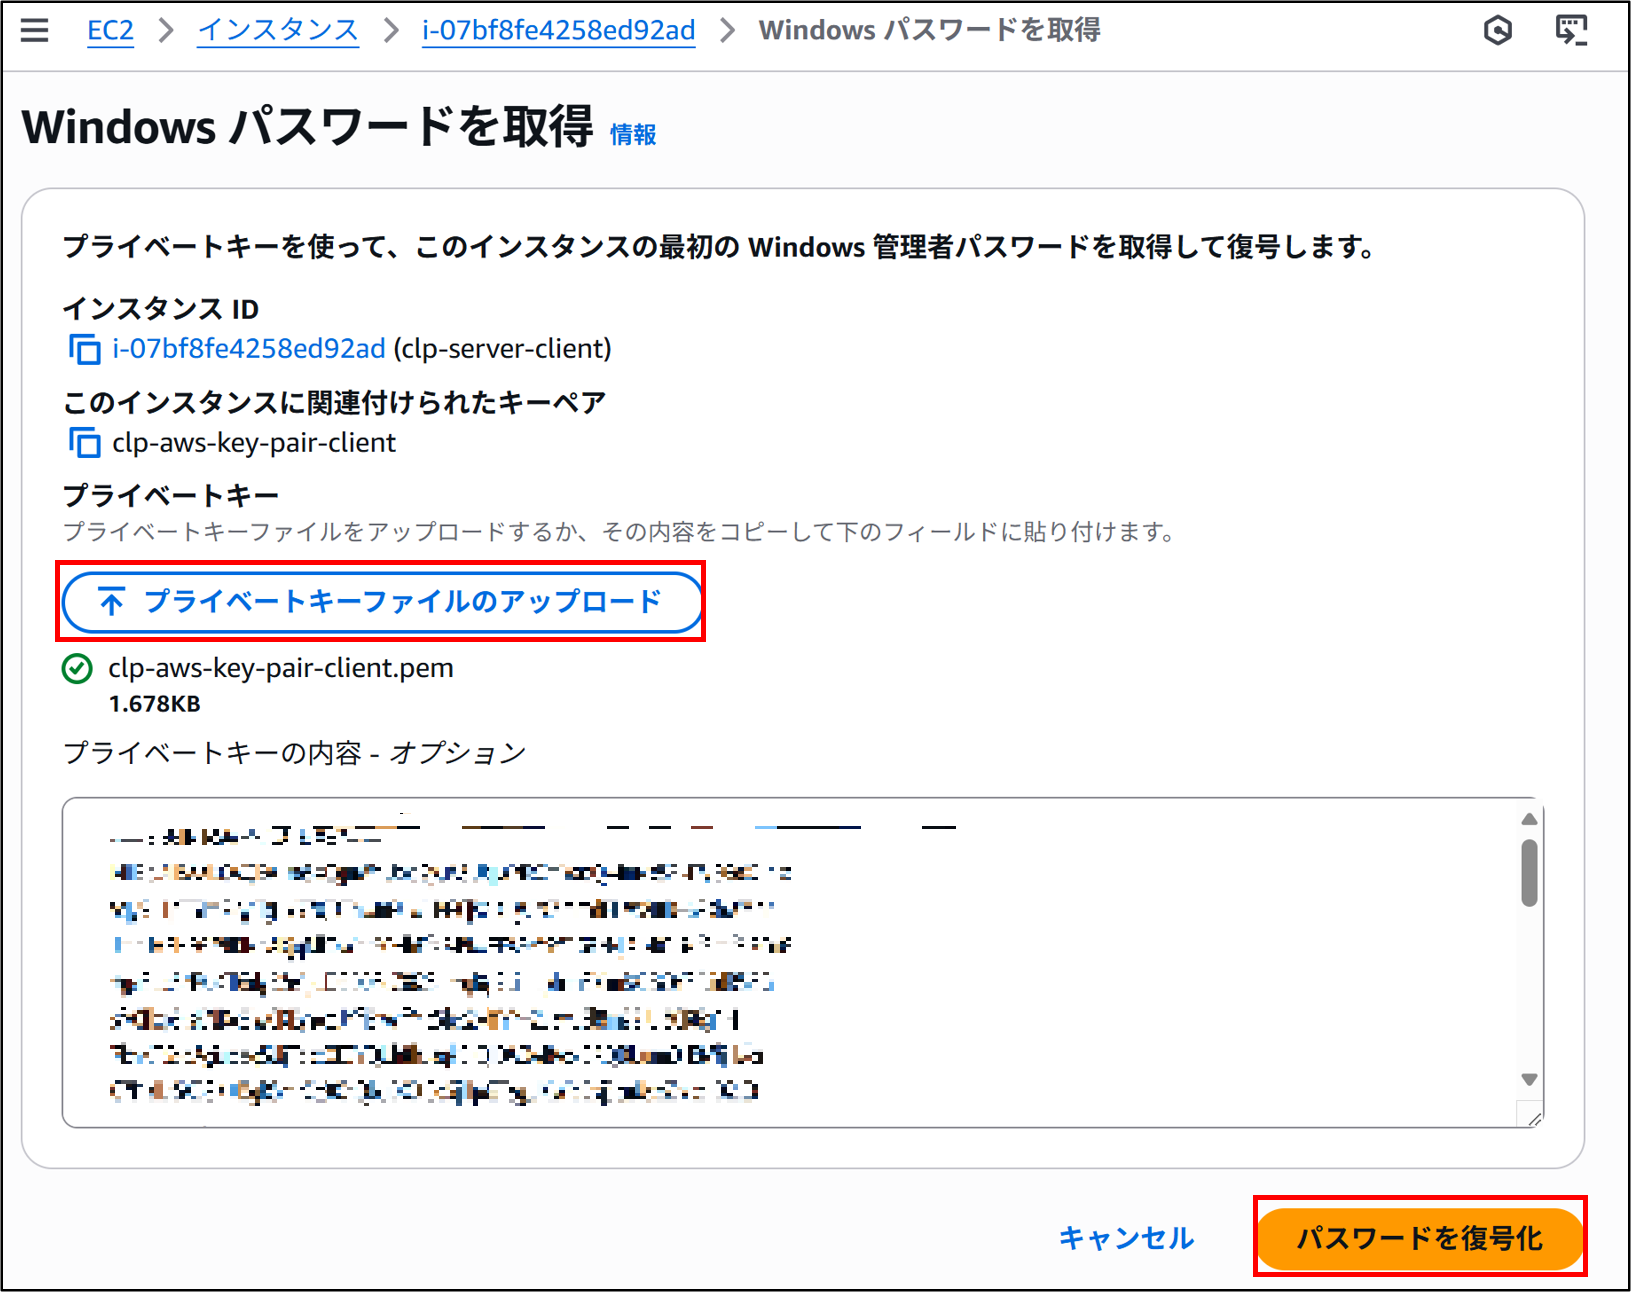Image resolution: width=1631 pixels, height=1292 pixels.
Task: Open the hamburger navigation menu
Action: [34, 30]
